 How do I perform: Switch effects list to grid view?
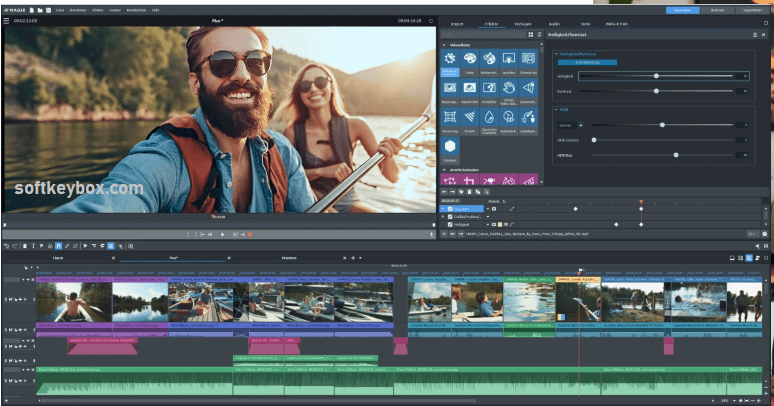531,35
